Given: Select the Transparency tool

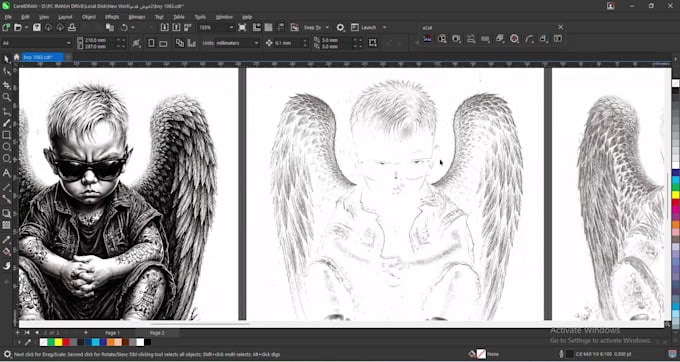Looking at the screenshot, I should [x=7, y=225].
